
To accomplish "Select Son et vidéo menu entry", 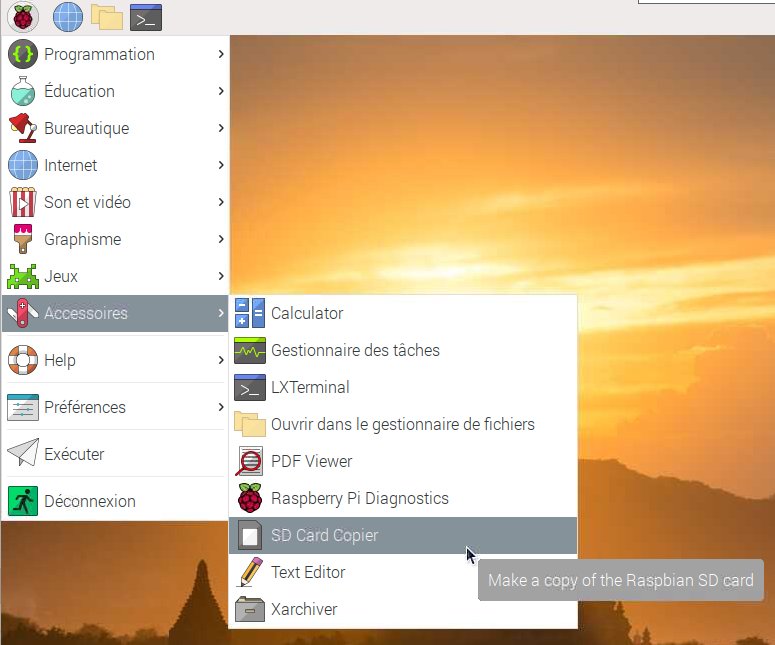I will click(x=115, y=202).
